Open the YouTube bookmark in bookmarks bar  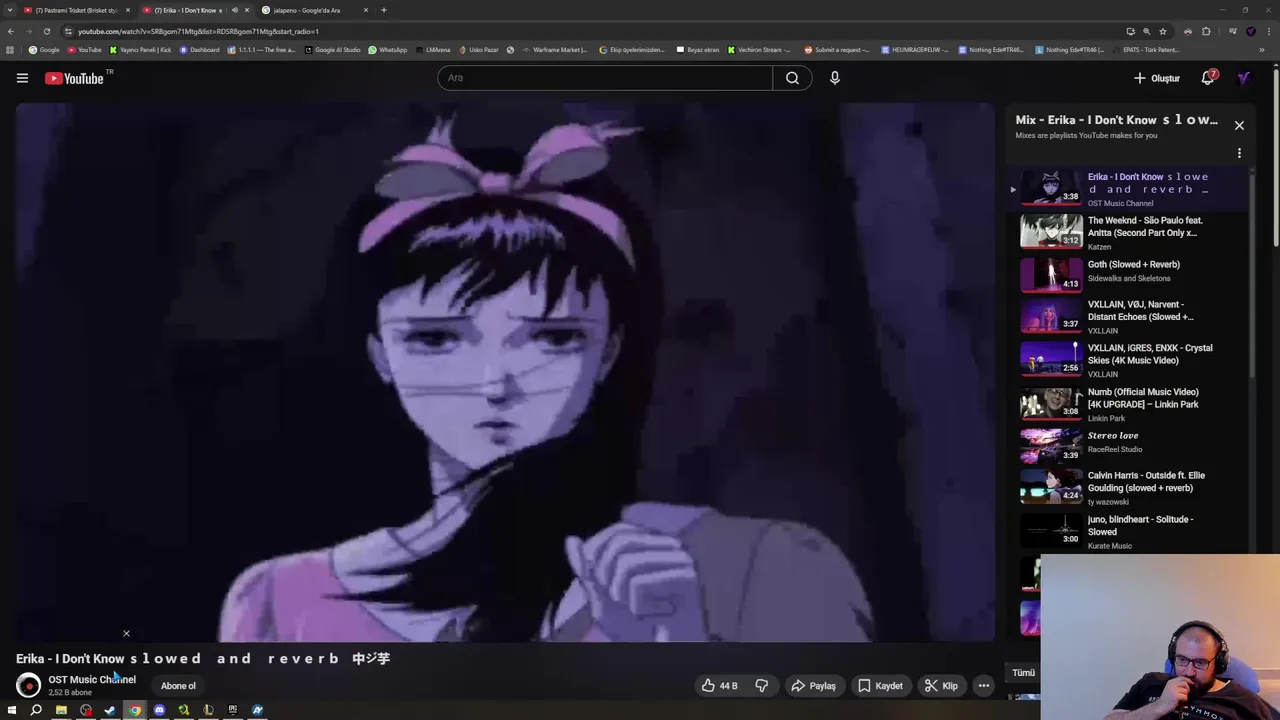click(84, 50)
